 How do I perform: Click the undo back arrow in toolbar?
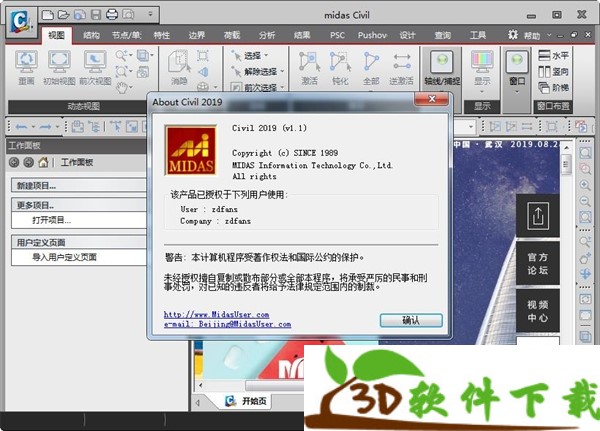point(21,126)
